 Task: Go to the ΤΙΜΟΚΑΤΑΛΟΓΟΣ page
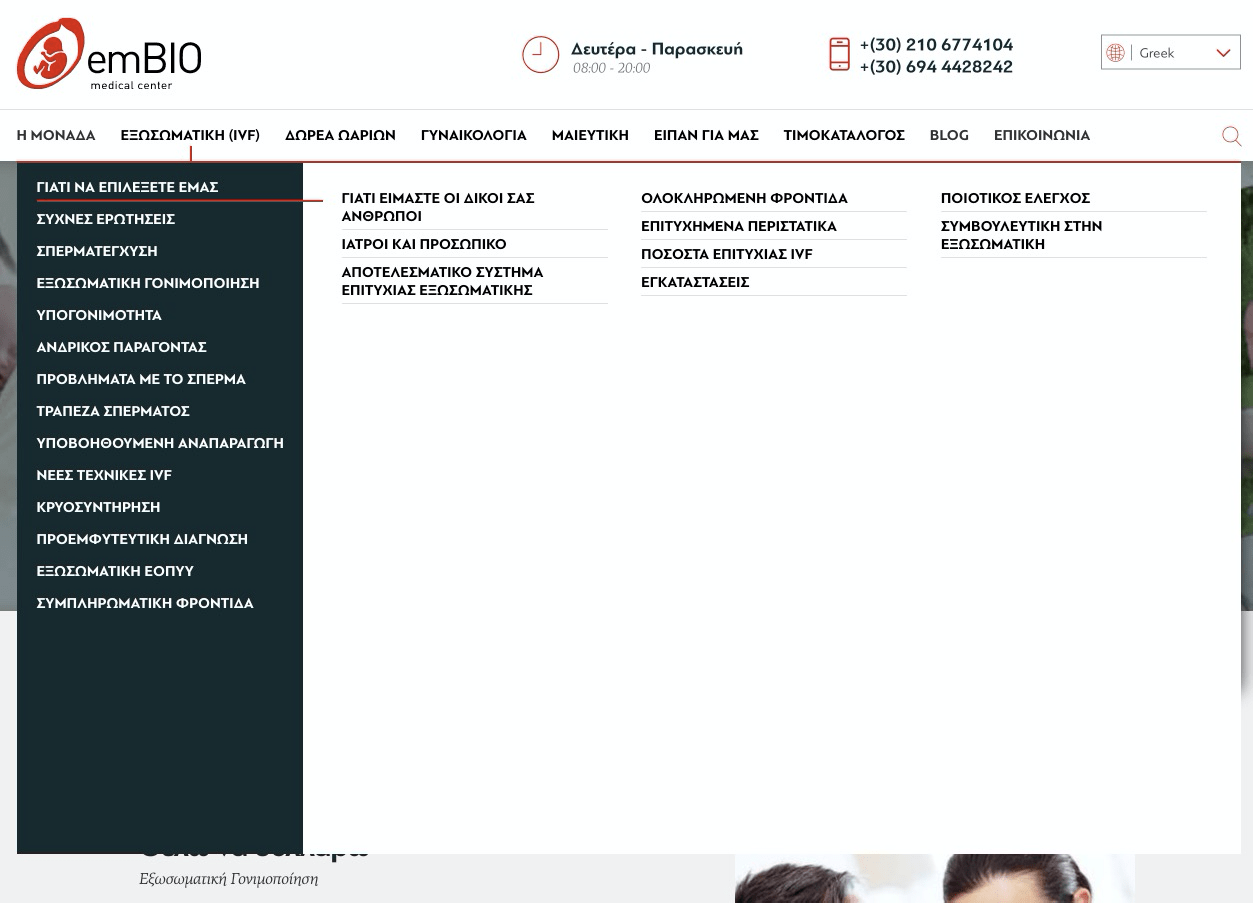pos(843,135)
